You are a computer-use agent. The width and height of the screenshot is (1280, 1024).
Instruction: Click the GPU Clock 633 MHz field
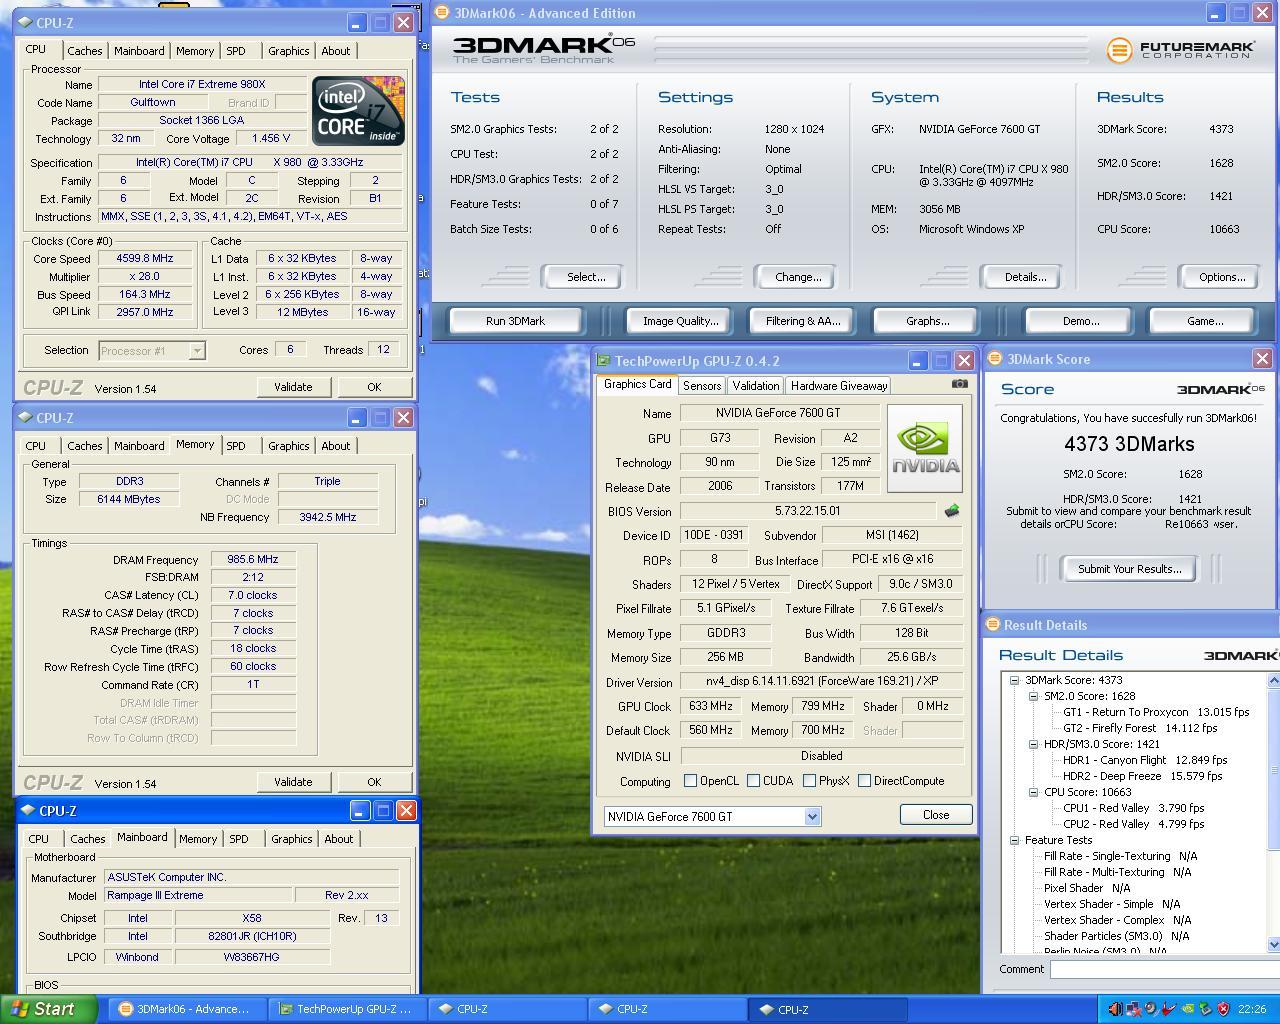tap(711, 706)
